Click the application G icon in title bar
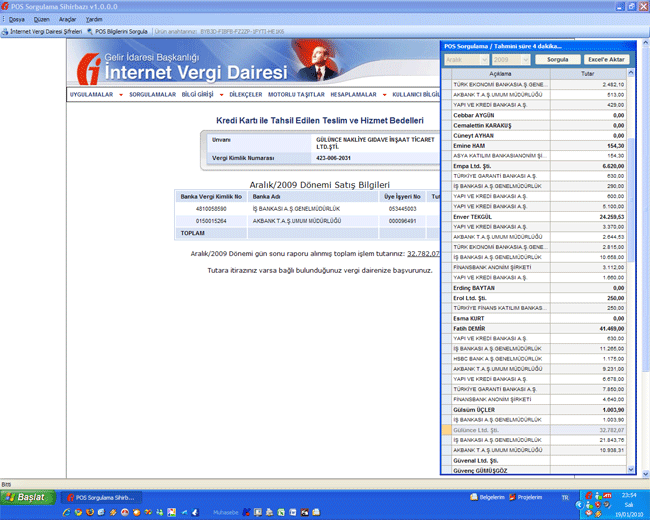The height and width of the screenshot is (520, 650). (5, 6)
